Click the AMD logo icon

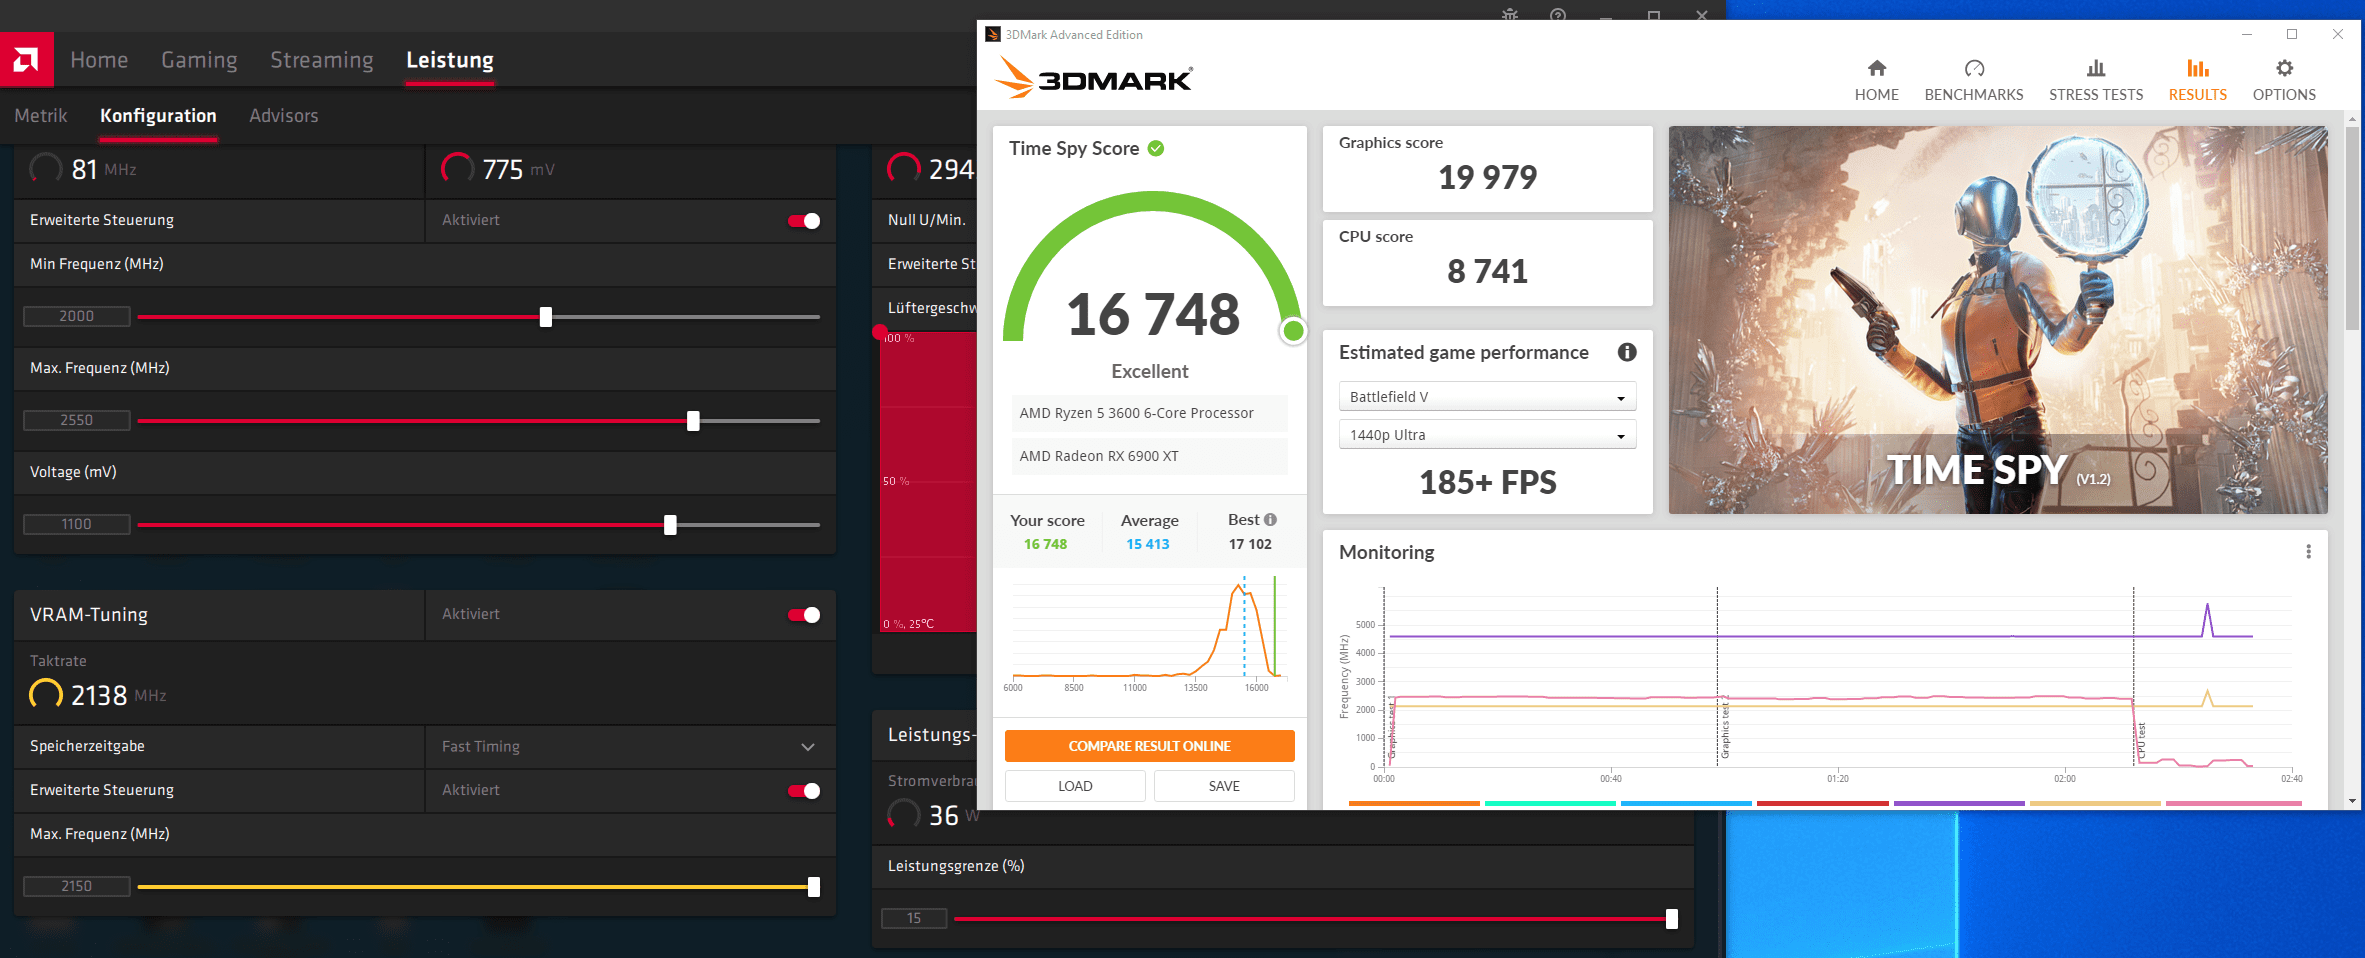point(26,60)
